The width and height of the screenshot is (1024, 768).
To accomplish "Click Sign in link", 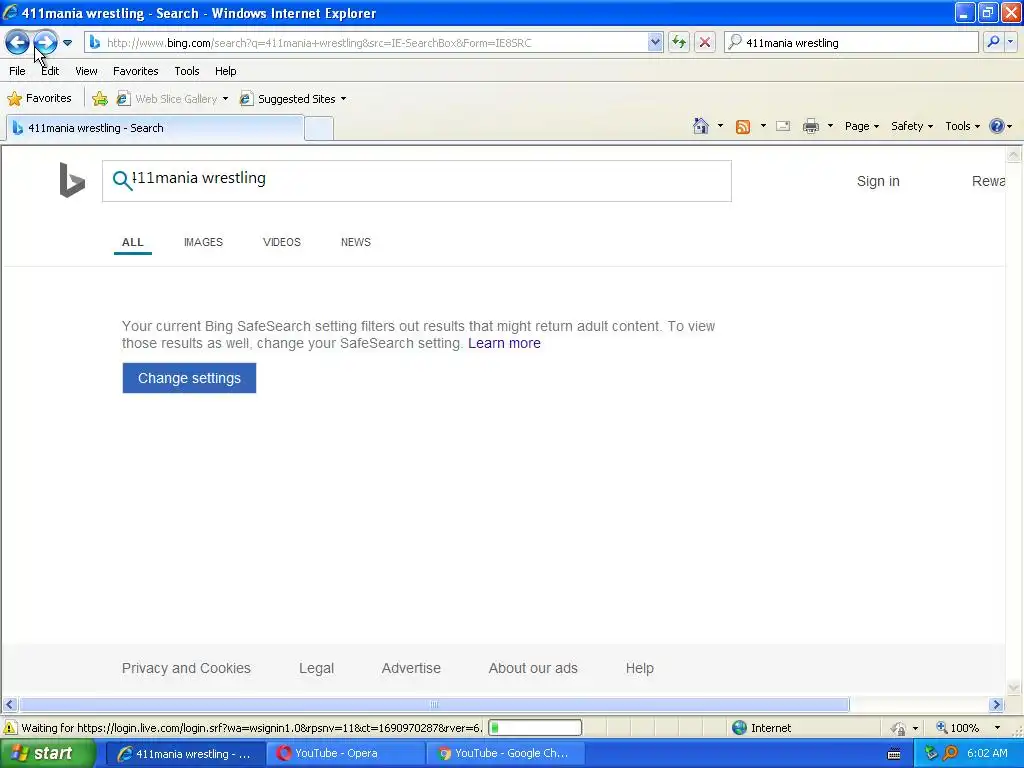I will (x=878, y=182).
